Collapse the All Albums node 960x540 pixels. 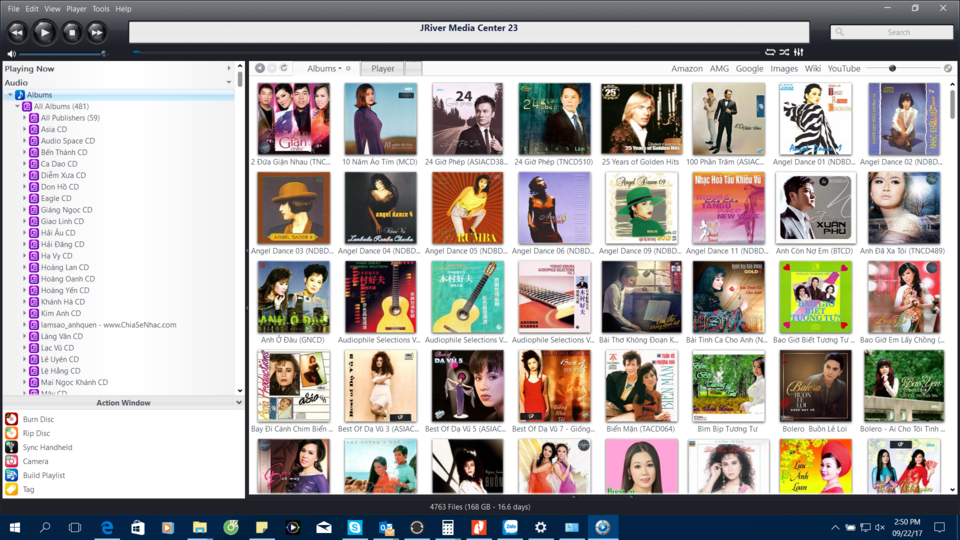click(17, 107)
